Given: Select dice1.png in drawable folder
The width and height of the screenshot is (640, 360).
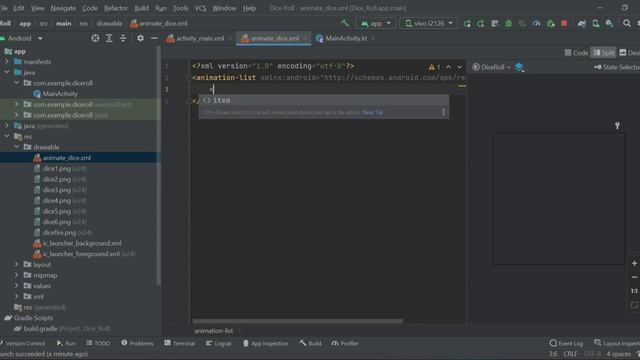Looking at the screenshot, I should 57,169.
